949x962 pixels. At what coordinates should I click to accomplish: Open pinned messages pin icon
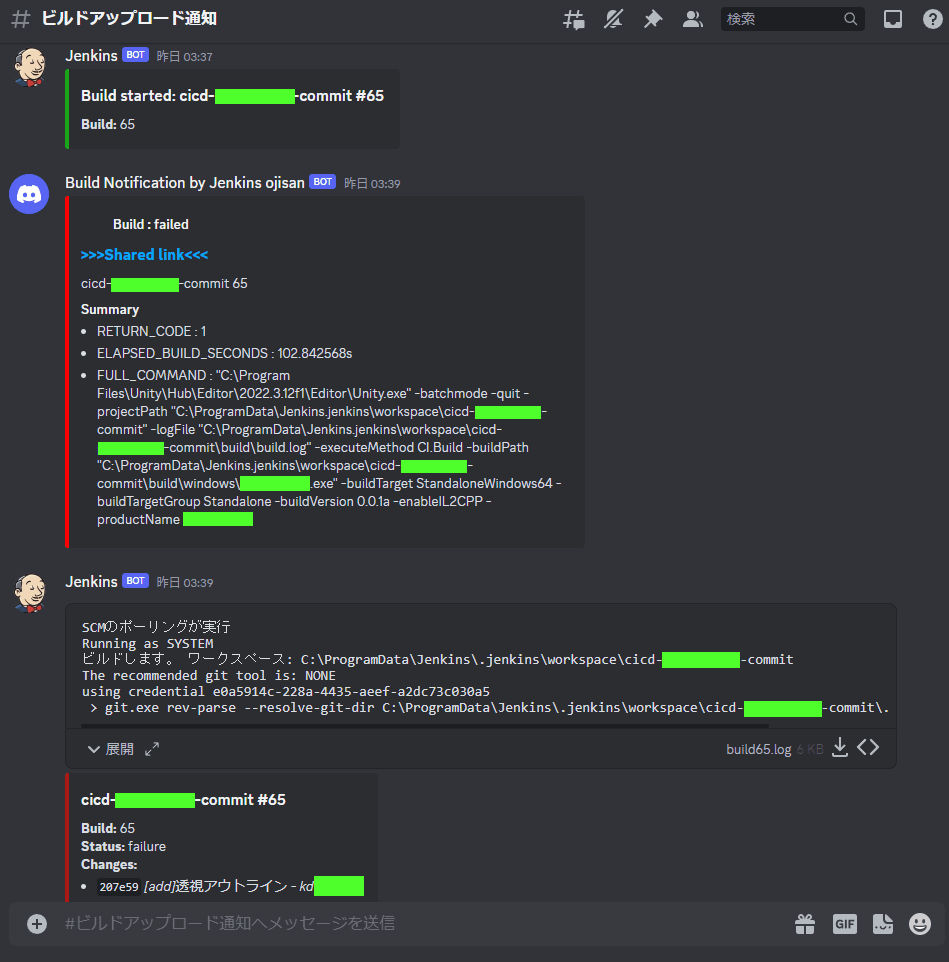point(653,20)
